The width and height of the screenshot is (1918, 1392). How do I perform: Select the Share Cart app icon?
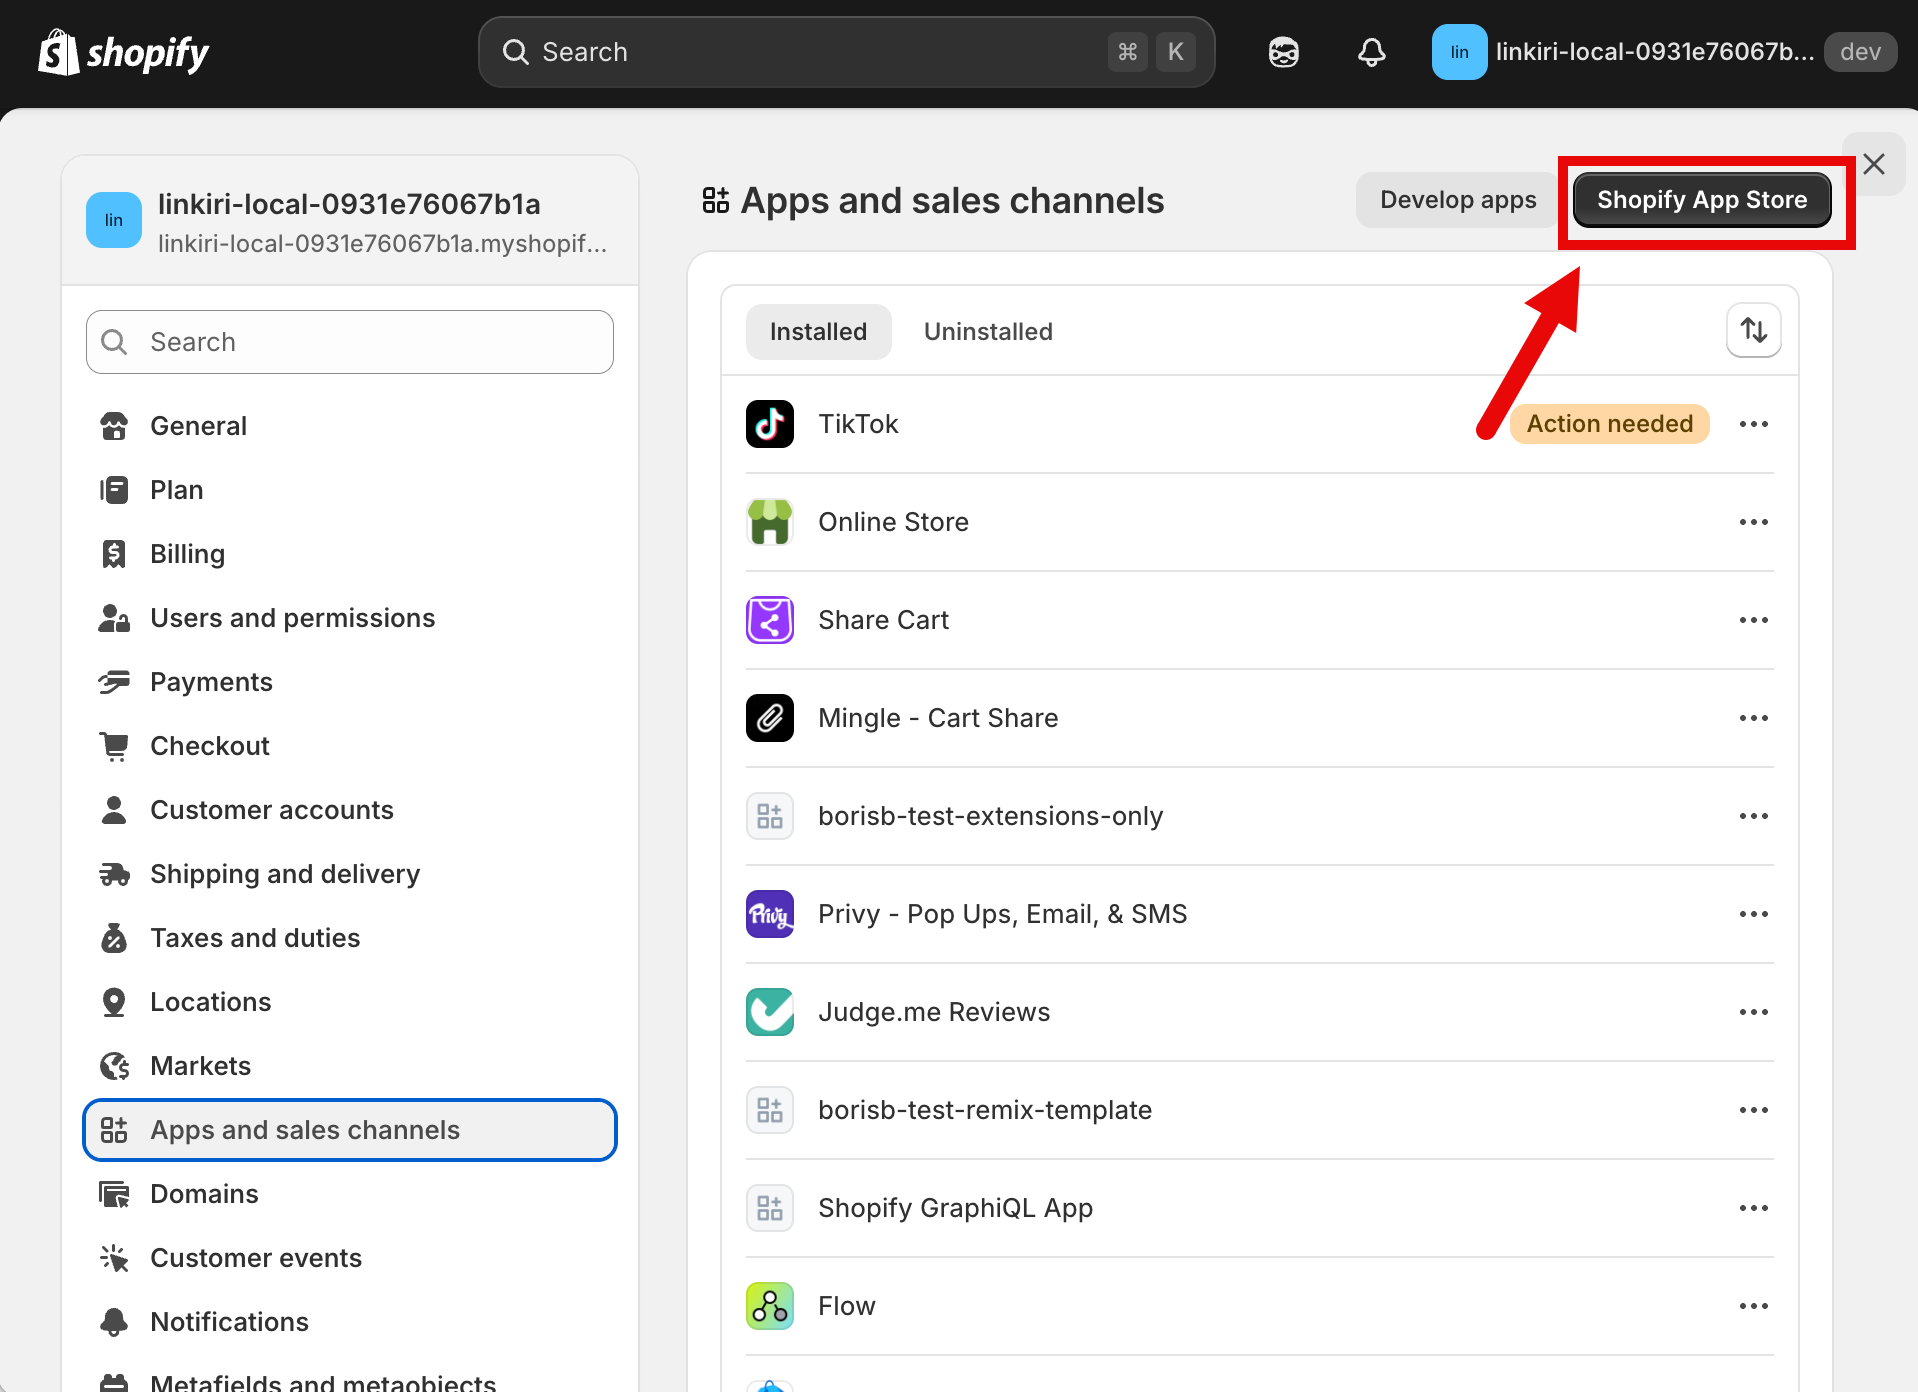point(768,619)
